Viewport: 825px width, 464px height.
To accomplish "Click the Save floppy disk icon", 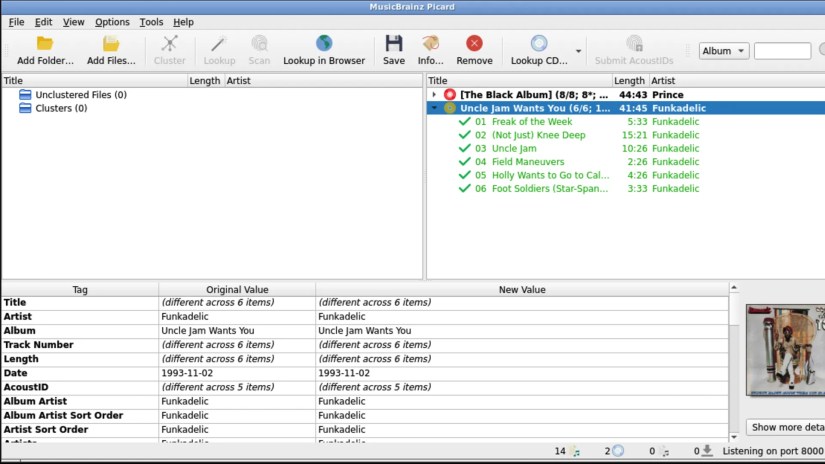I will [394, 44].
